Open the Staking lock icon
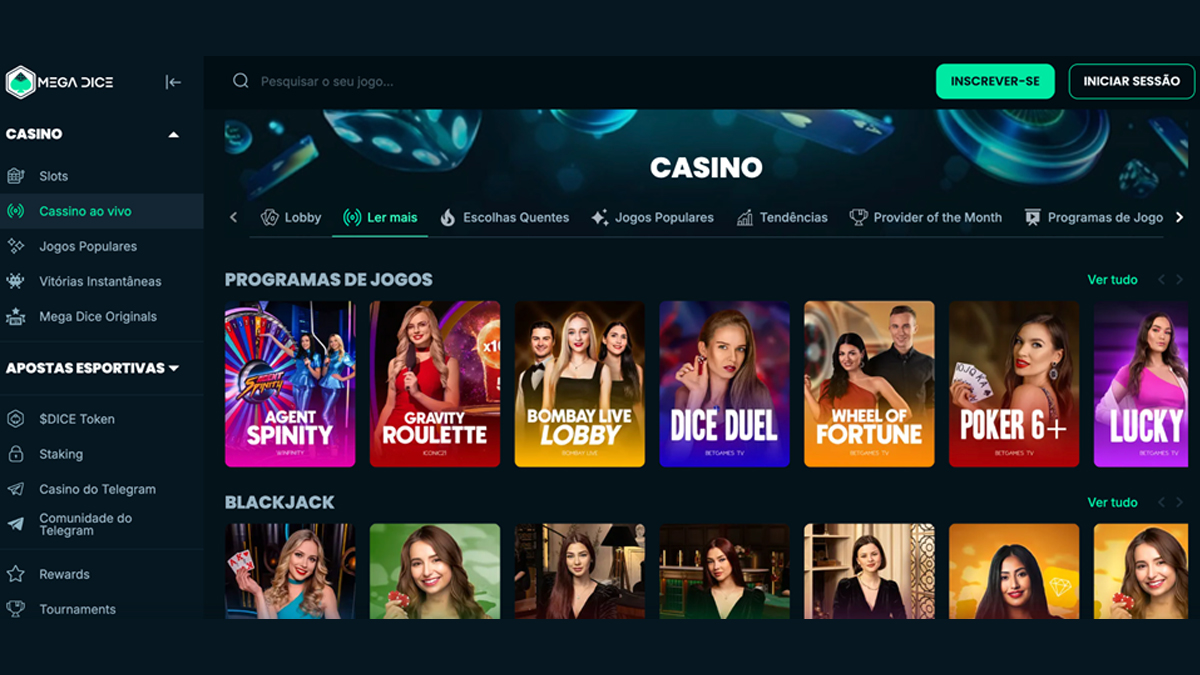The height and width of the screenshot is (675, 1200). [x=15, y=454]
